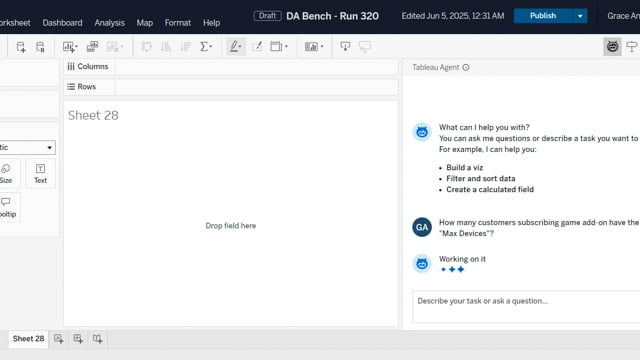Click the Describe your task input field
Viewport: 640px width, 360px height.
tap(526, 307)
